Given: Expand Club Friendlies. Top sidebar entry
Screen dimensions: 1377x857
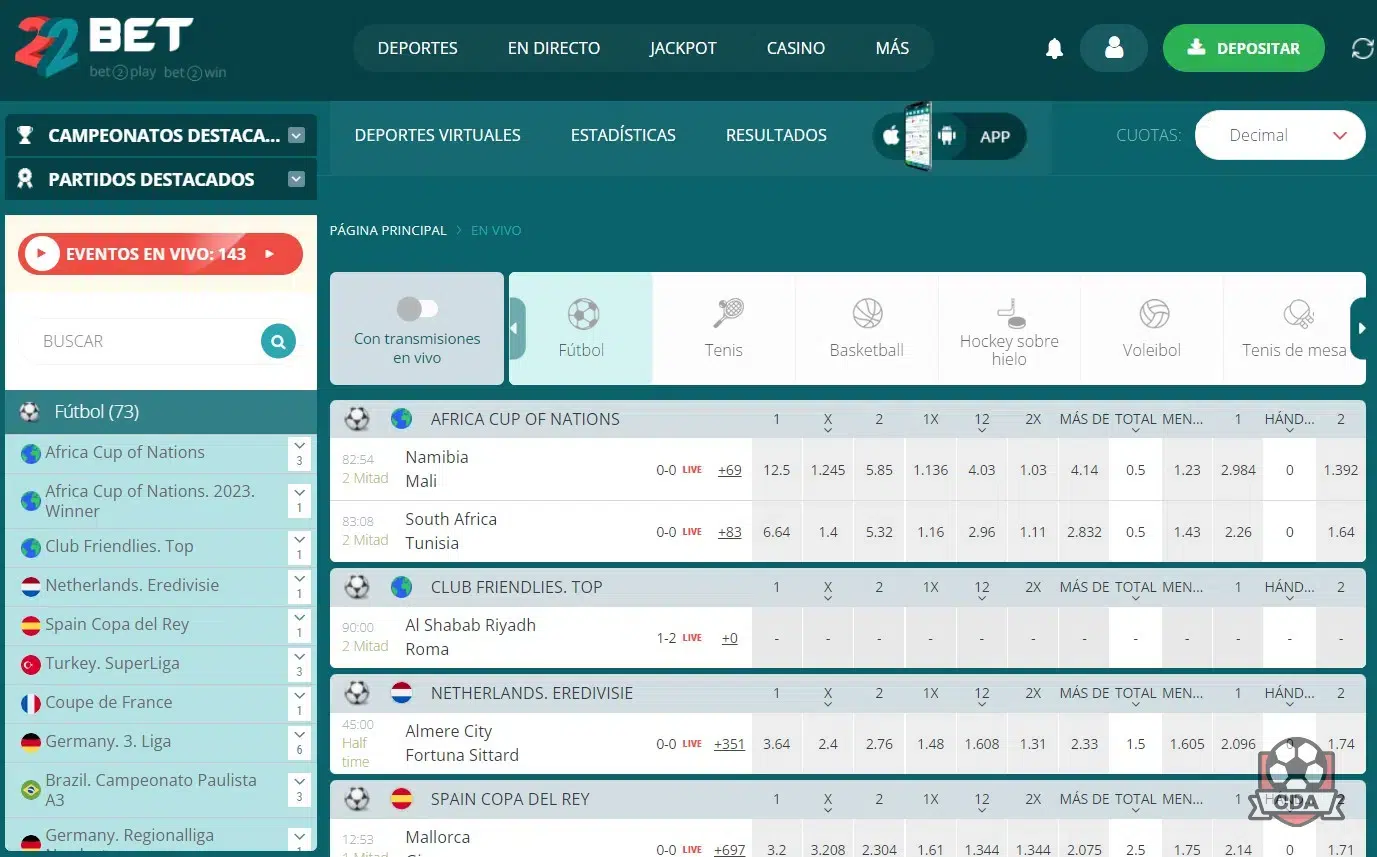Looking at the screenshot, I should 299,547.
